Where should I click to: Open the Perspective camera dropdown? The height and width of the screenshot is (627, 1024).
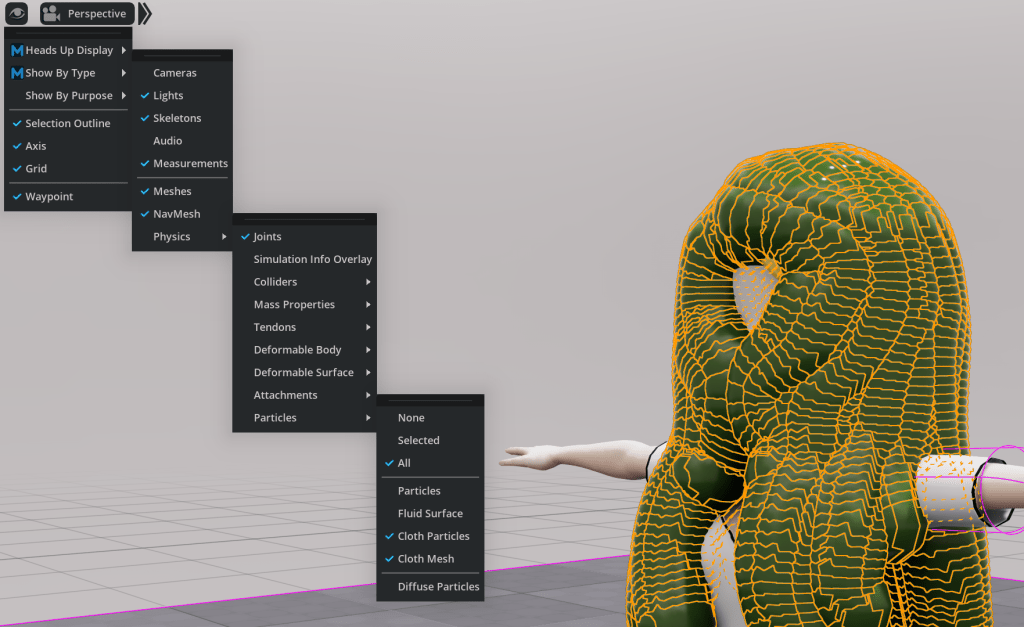[96, 14]
